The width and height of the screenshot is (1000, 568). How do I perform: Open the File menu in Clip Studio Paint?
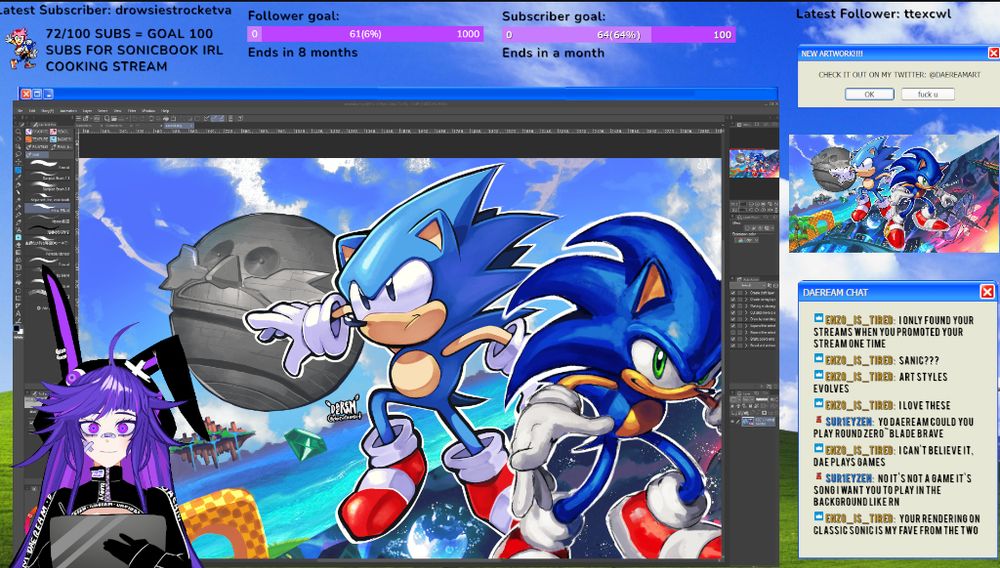tap(20, 110)
